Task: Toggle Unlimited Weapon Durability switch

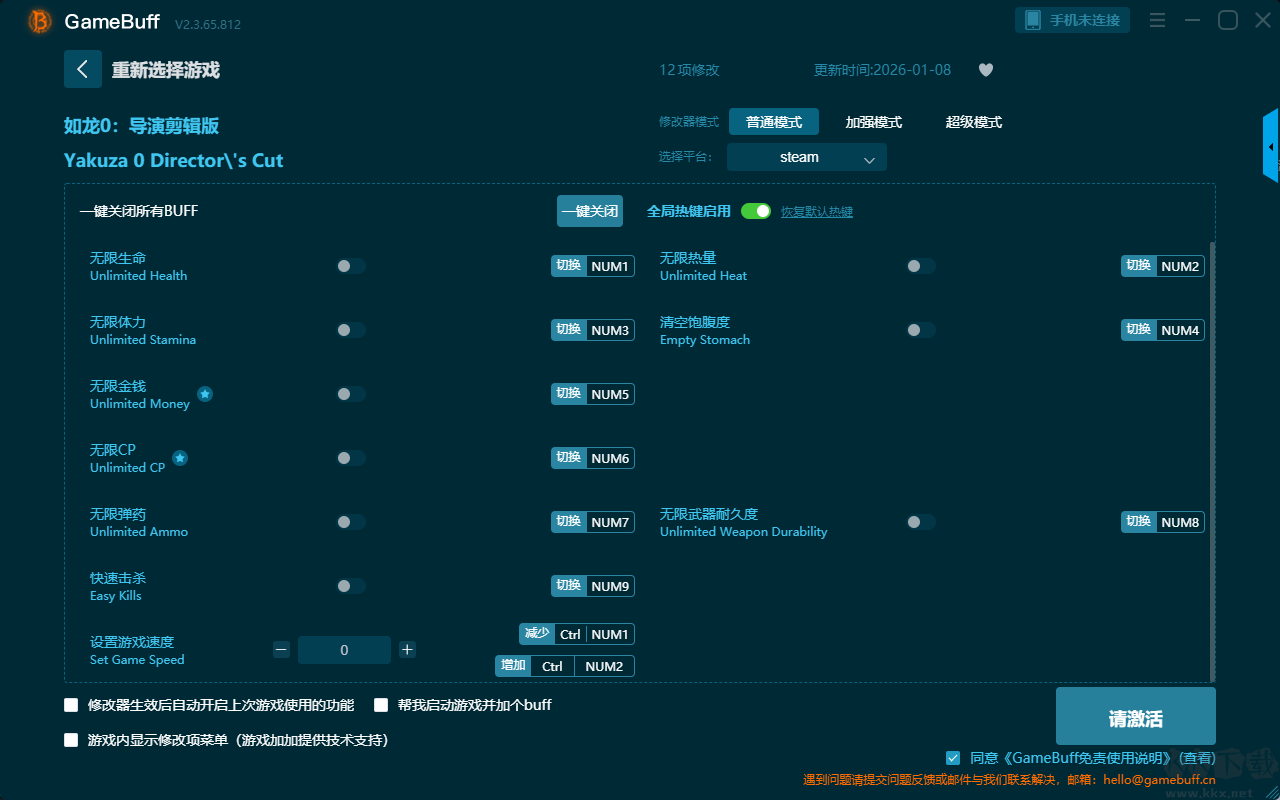Action: point(921,522)
